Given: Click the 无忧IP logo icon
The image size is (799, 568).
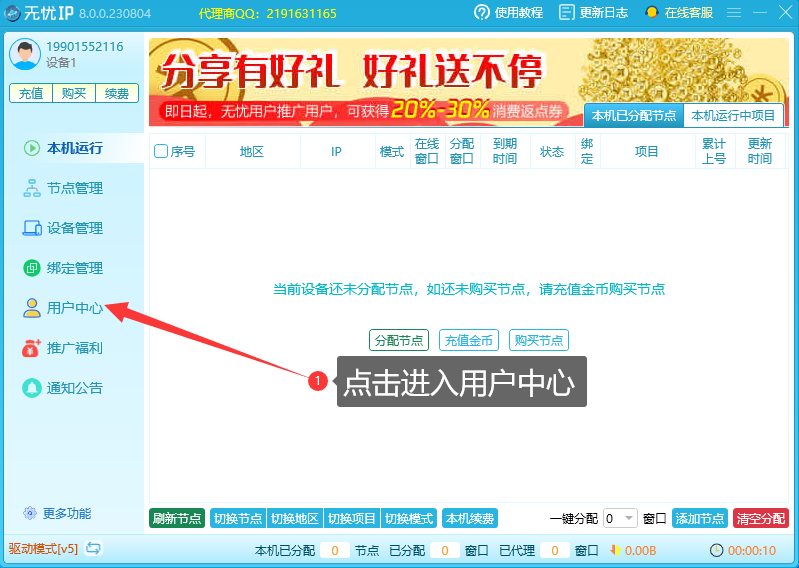Looking at the screenshot, I should 12,13.
